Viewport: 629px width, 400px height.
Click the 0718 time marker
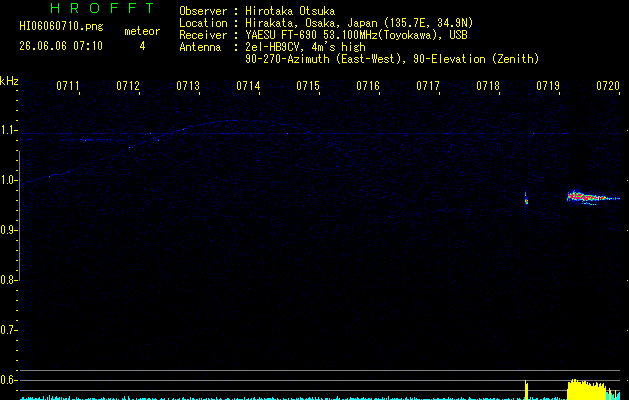coord(488,86)
